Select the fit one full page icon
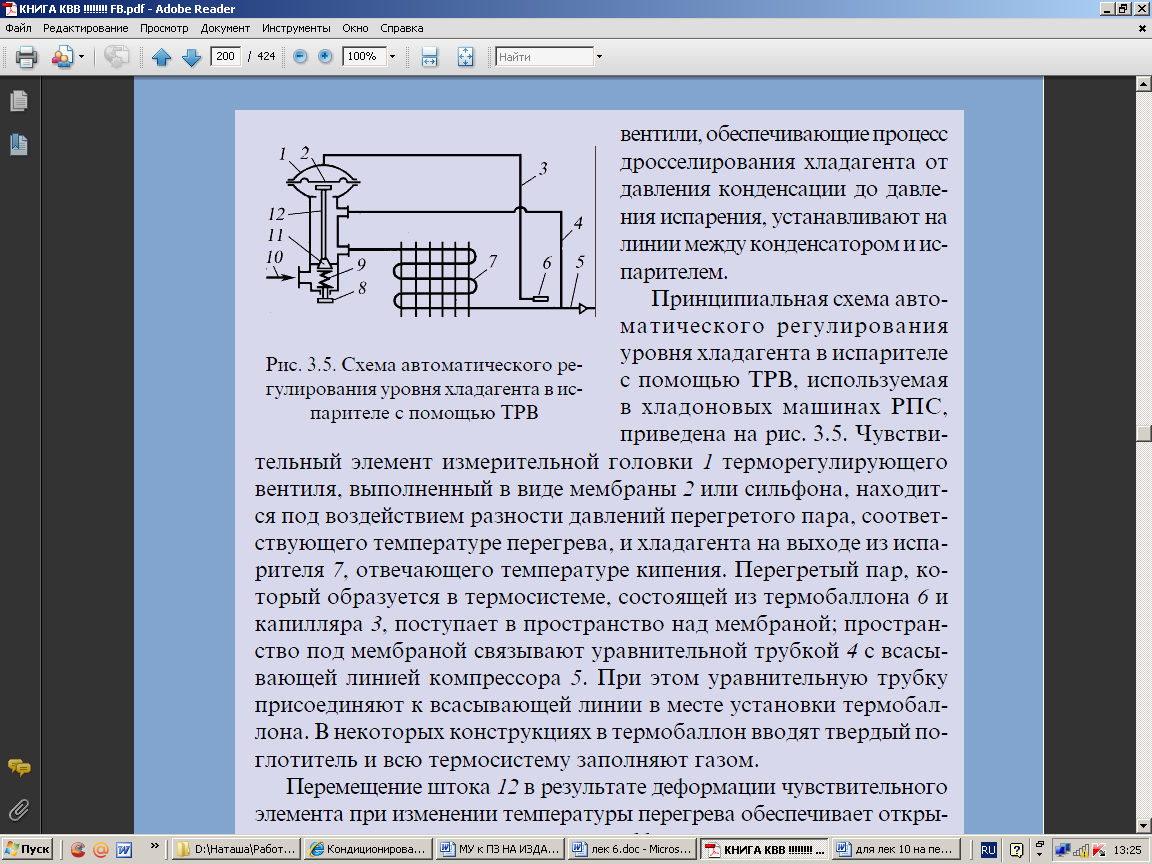Screen dimensions: 1152x864 (x=466, y=57)
